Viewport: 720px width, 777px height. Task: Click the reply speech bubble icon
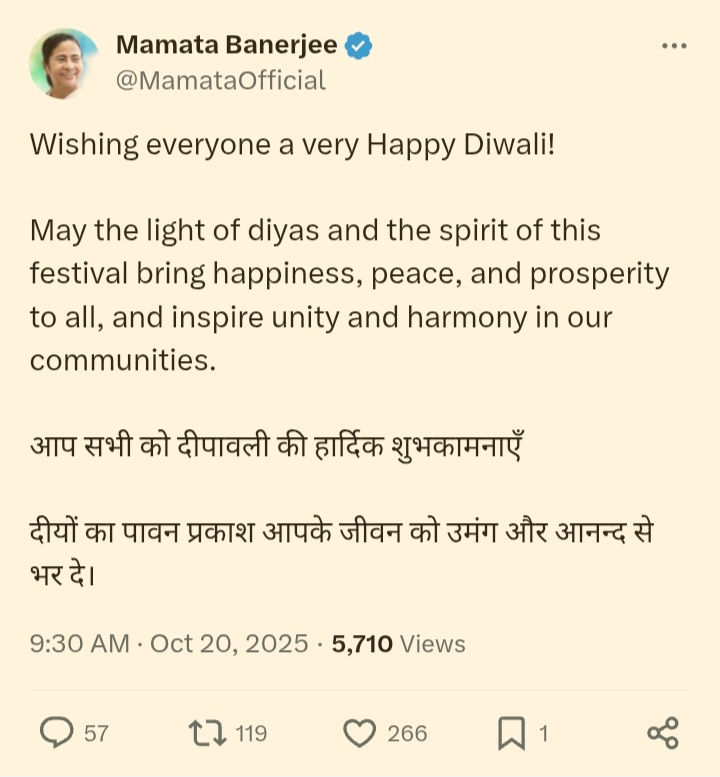56,733
